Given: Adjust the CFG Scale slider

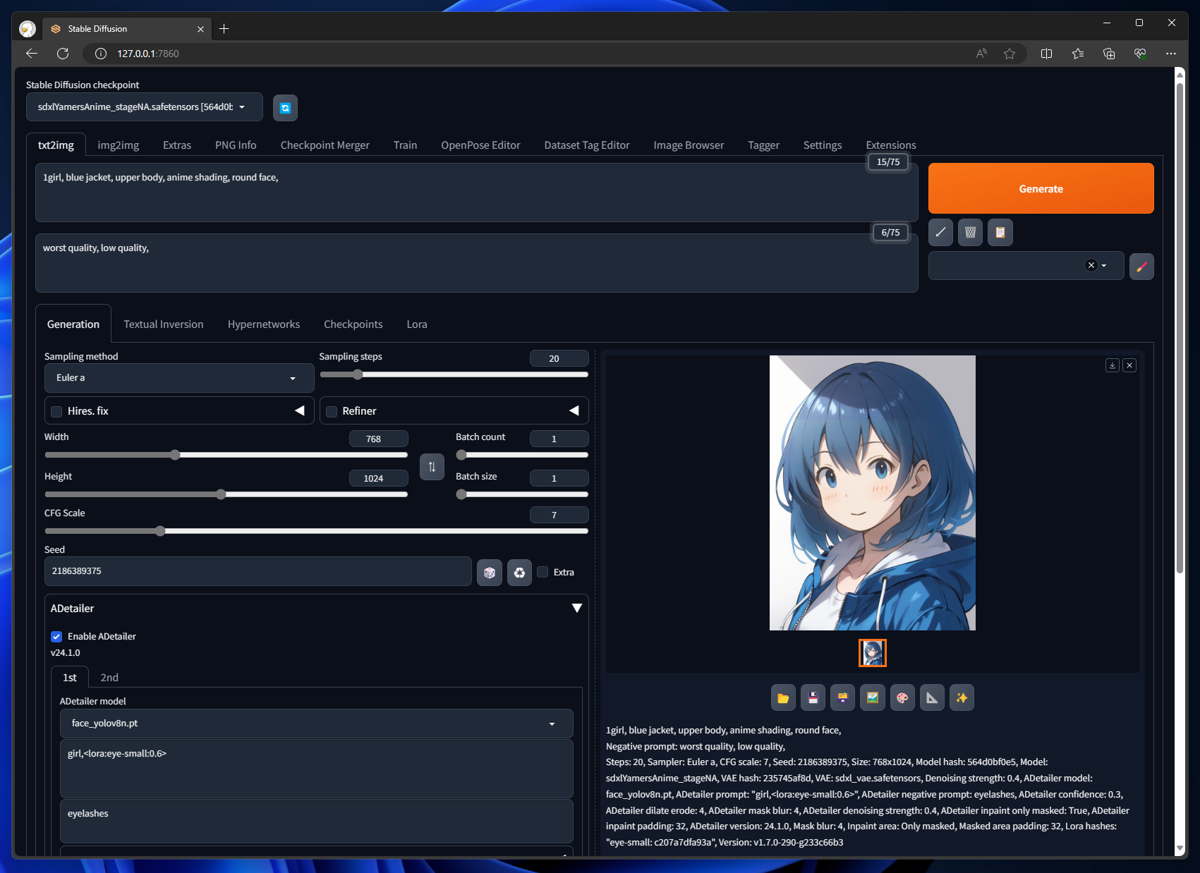Looking at the screenshot, I should [316, 531].
